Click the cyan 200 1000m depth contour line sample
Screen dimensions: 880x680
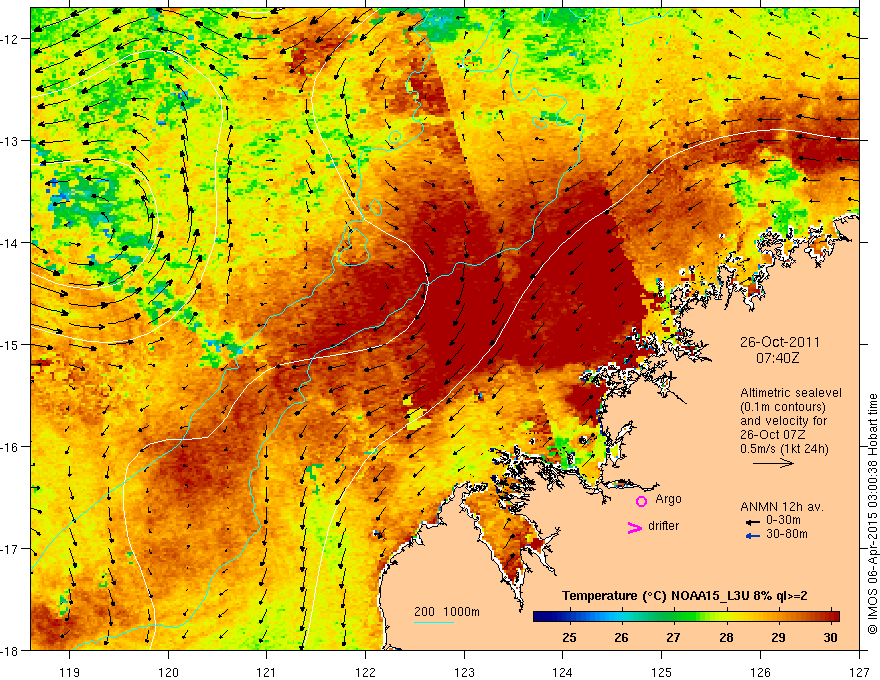point(434,622)
